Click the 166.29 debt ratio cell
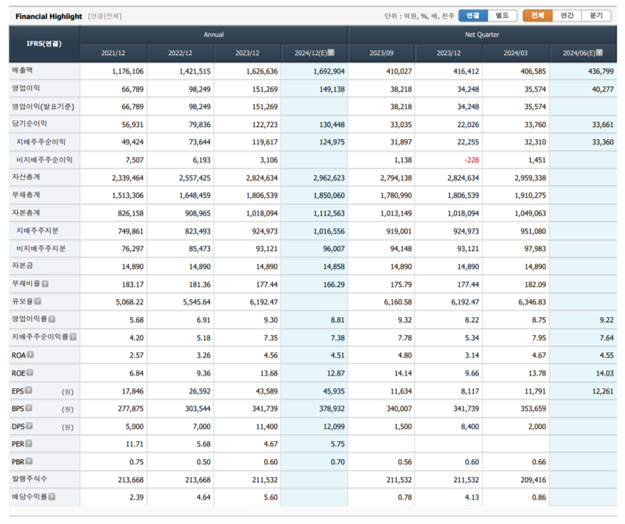Screen dimensions: 625x524 pyautogui.click(x=314, y=284)
